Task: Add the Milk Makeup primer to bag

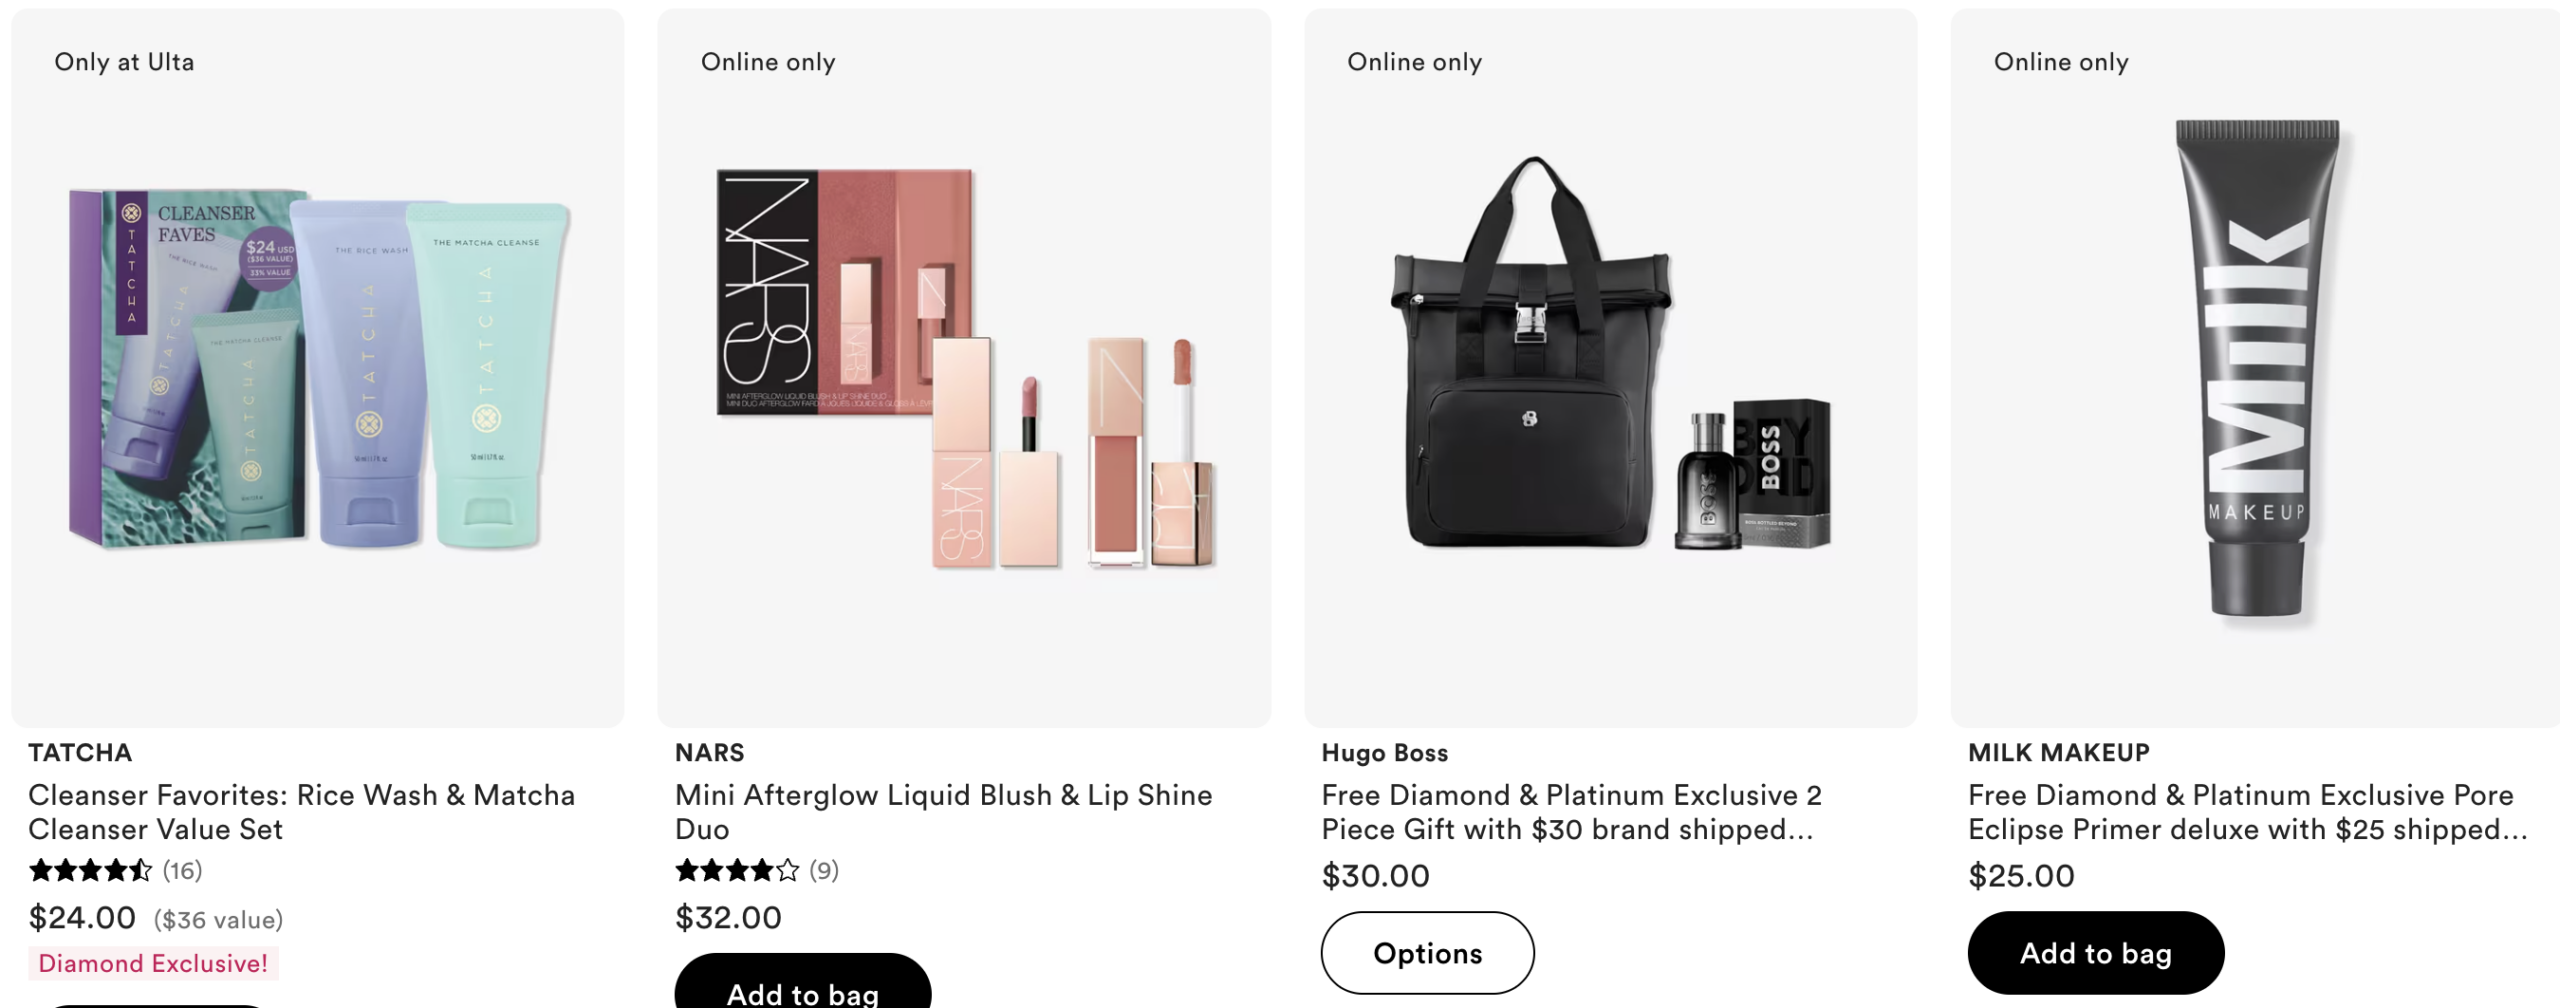Action: (2095, 952)
